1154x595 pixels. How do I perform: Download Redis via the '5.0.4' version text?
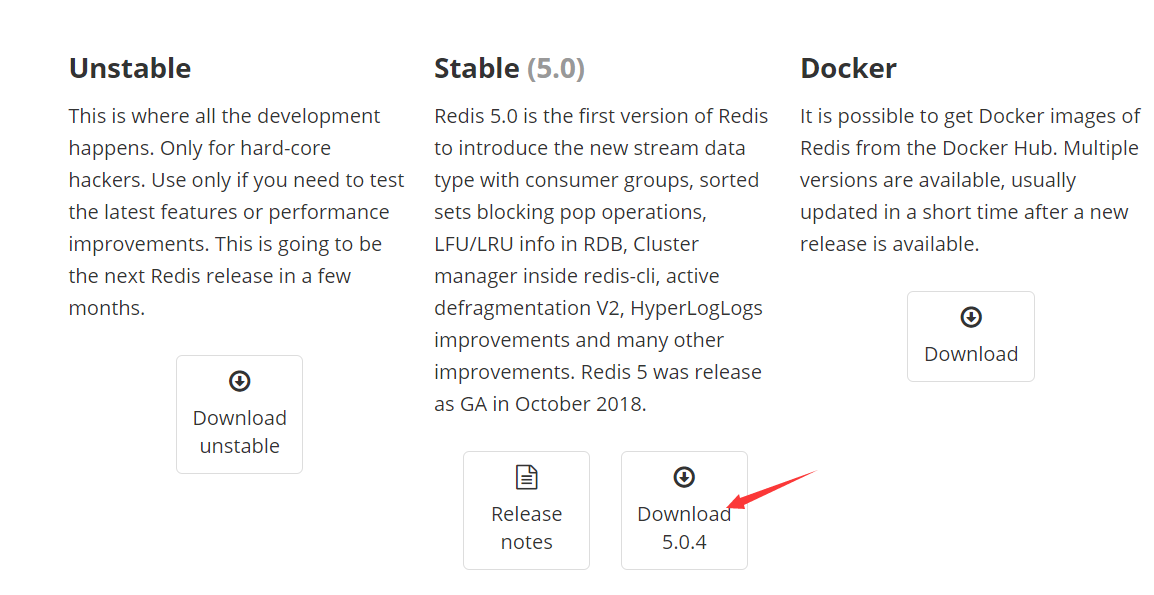pos(684,542)
